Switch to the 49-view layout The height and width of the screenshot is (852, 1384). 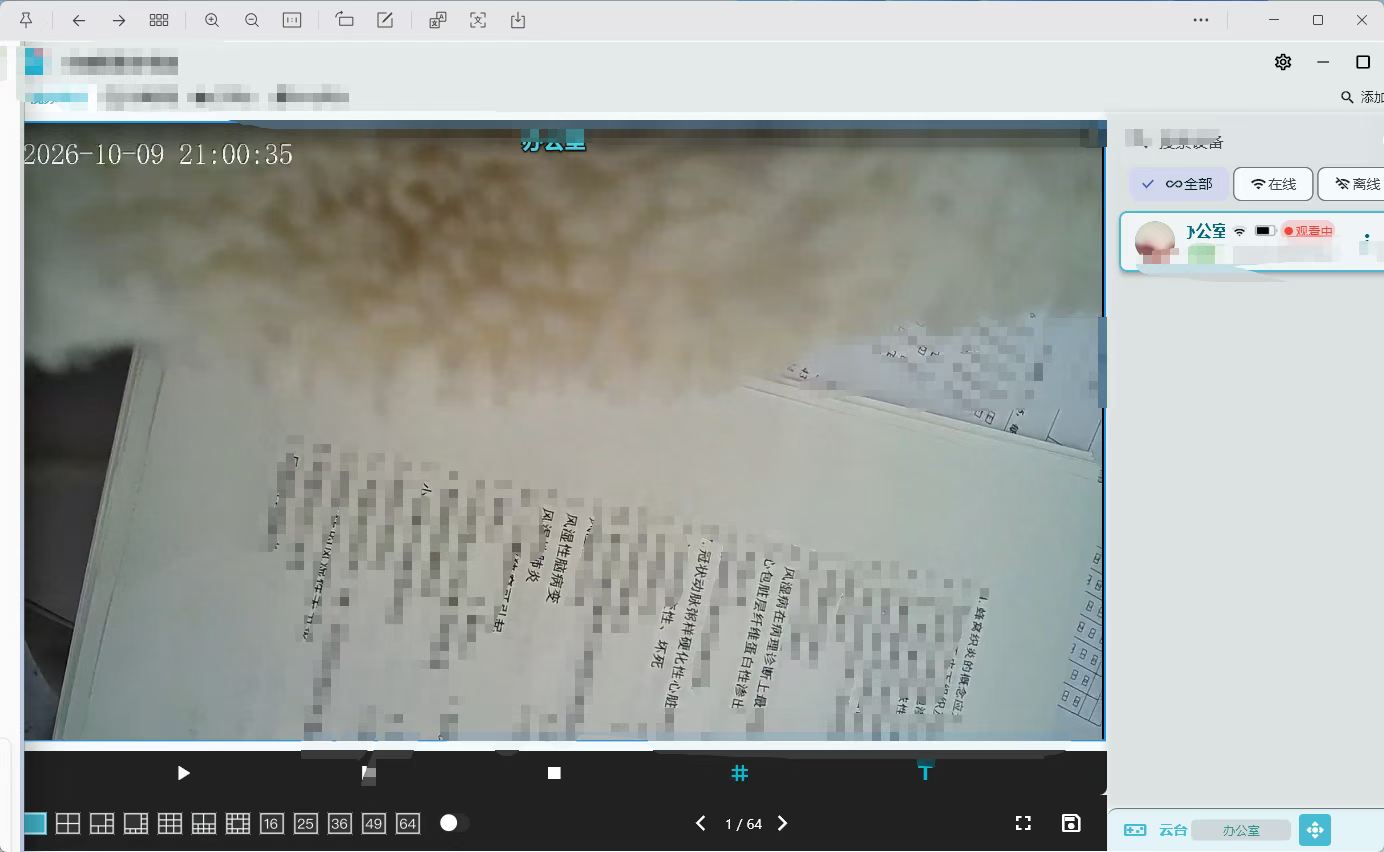(x=374, y=824)
